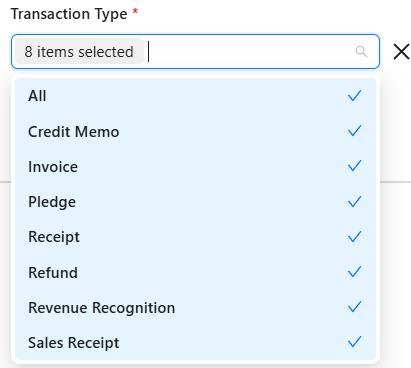Toggle Receipt transaction type
The width and height of the screenshot is (411, 368).
[195, 237]
